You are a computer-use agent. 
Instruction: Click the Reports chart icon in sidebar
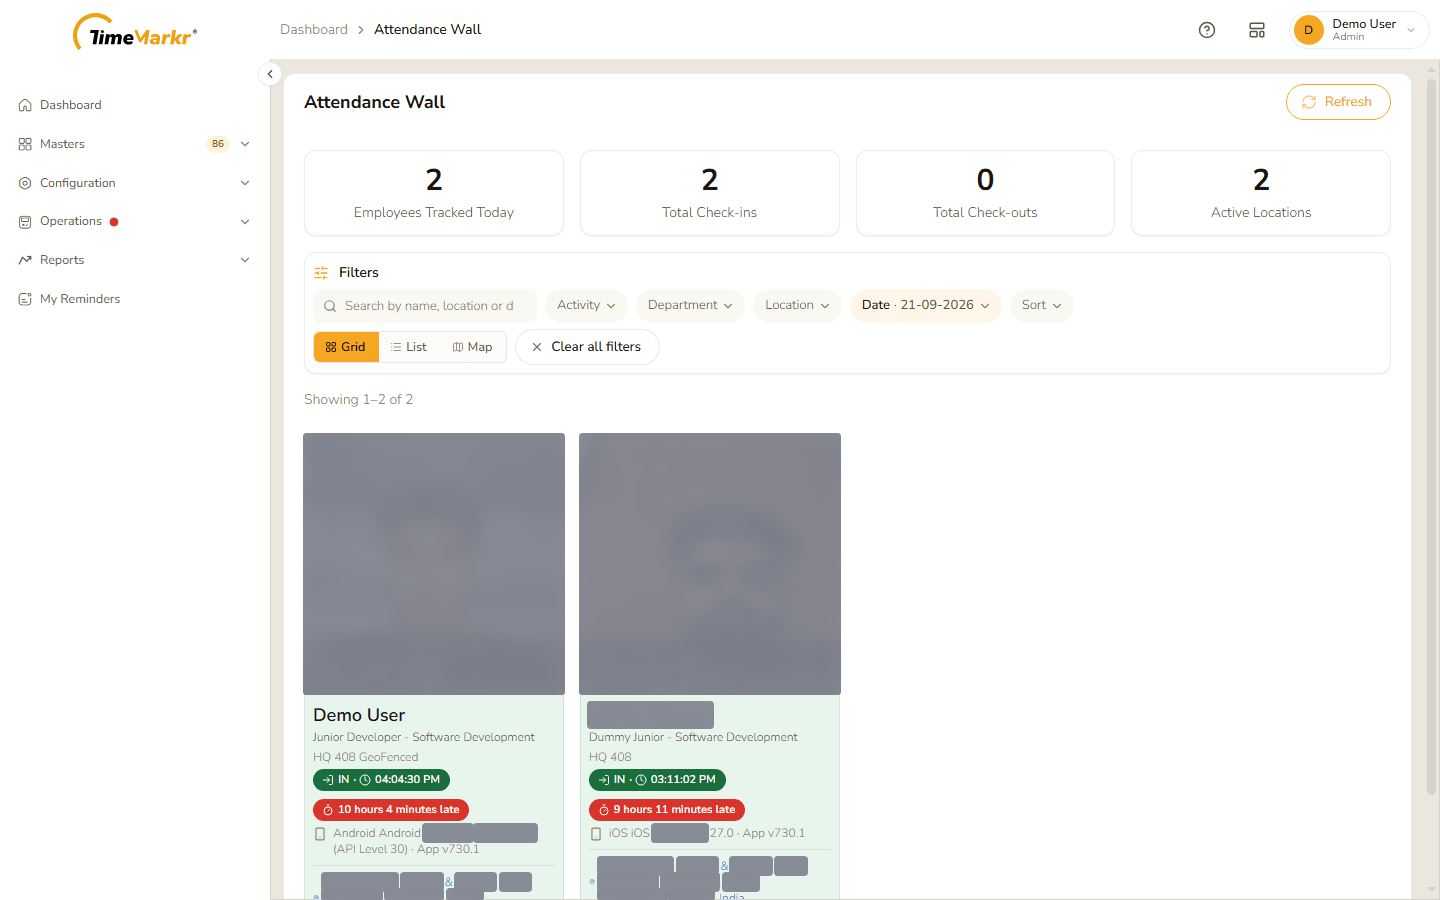25,260
